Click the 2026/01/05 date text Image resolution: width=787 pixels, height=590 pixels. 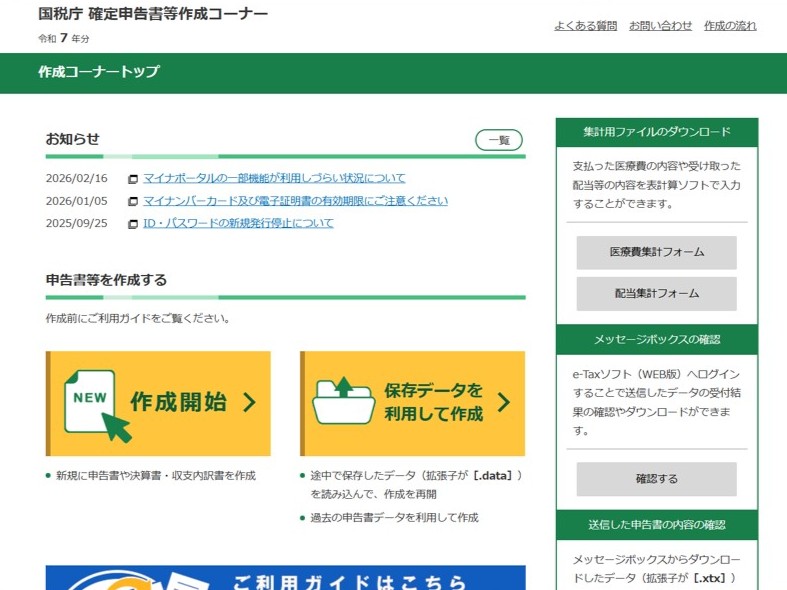click(x=76, y=201)
